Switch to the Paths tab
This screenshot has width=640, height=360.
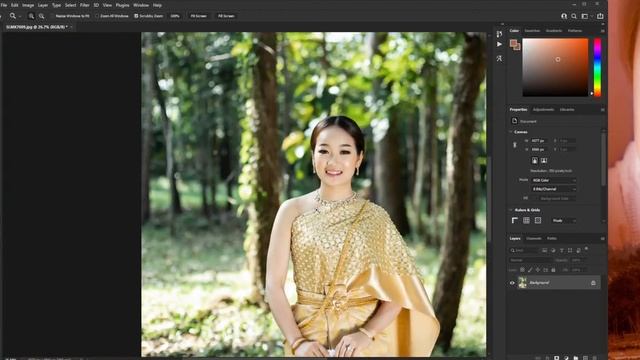click(x=551, y=238)
